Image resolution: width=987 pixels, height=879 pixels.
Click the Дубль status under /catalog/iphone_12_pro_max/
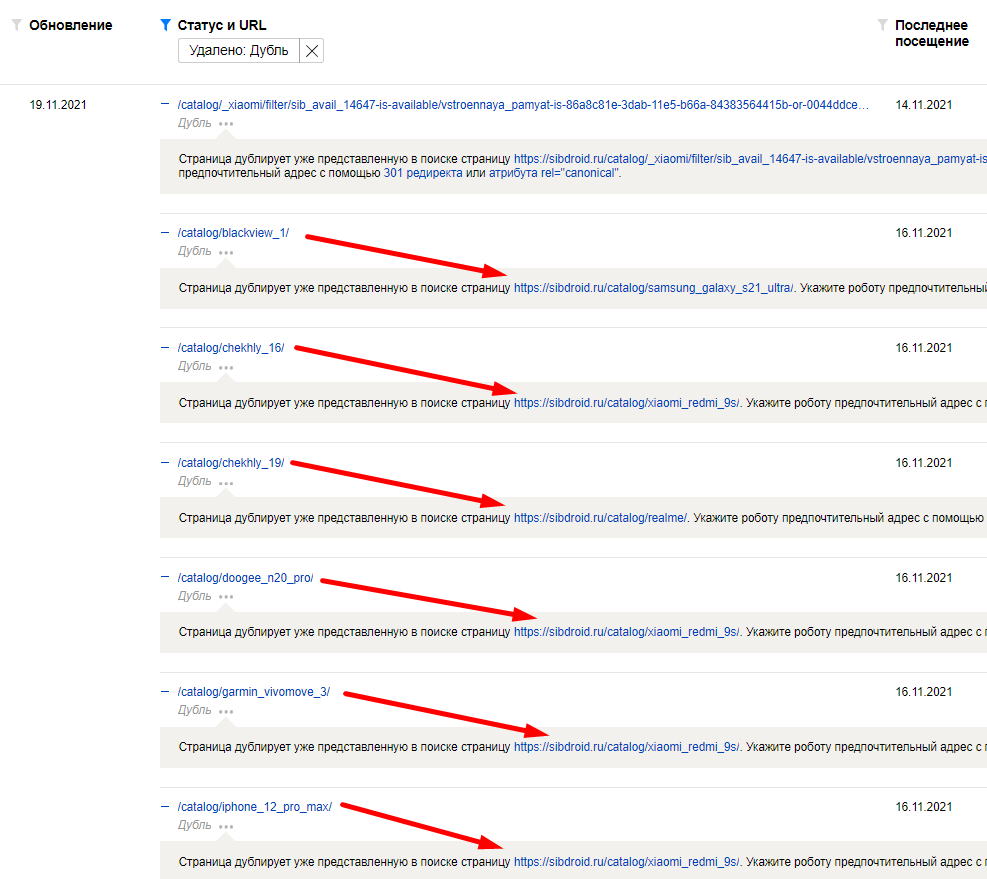[195, 825]
